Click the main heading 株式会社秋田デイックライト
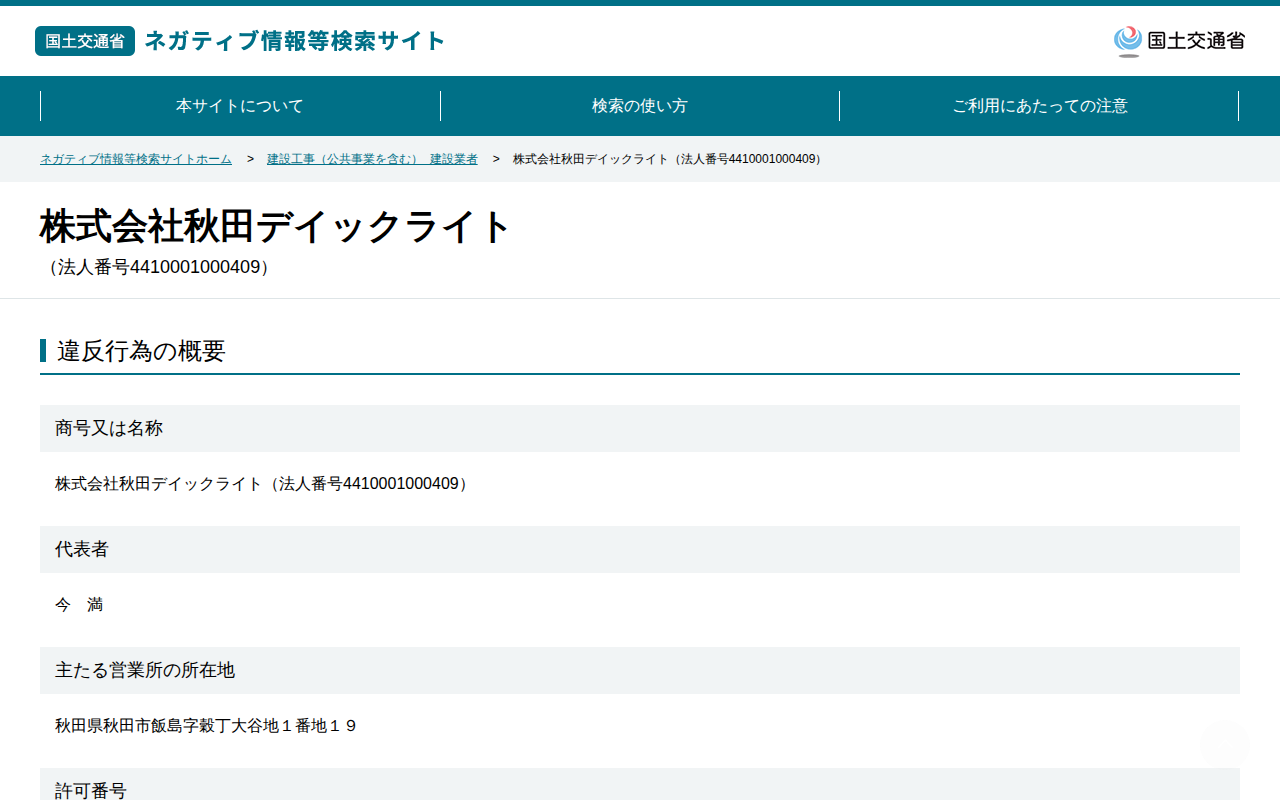Image resolution: width=1280 pixels, height=800 pixels. point(276,227)
